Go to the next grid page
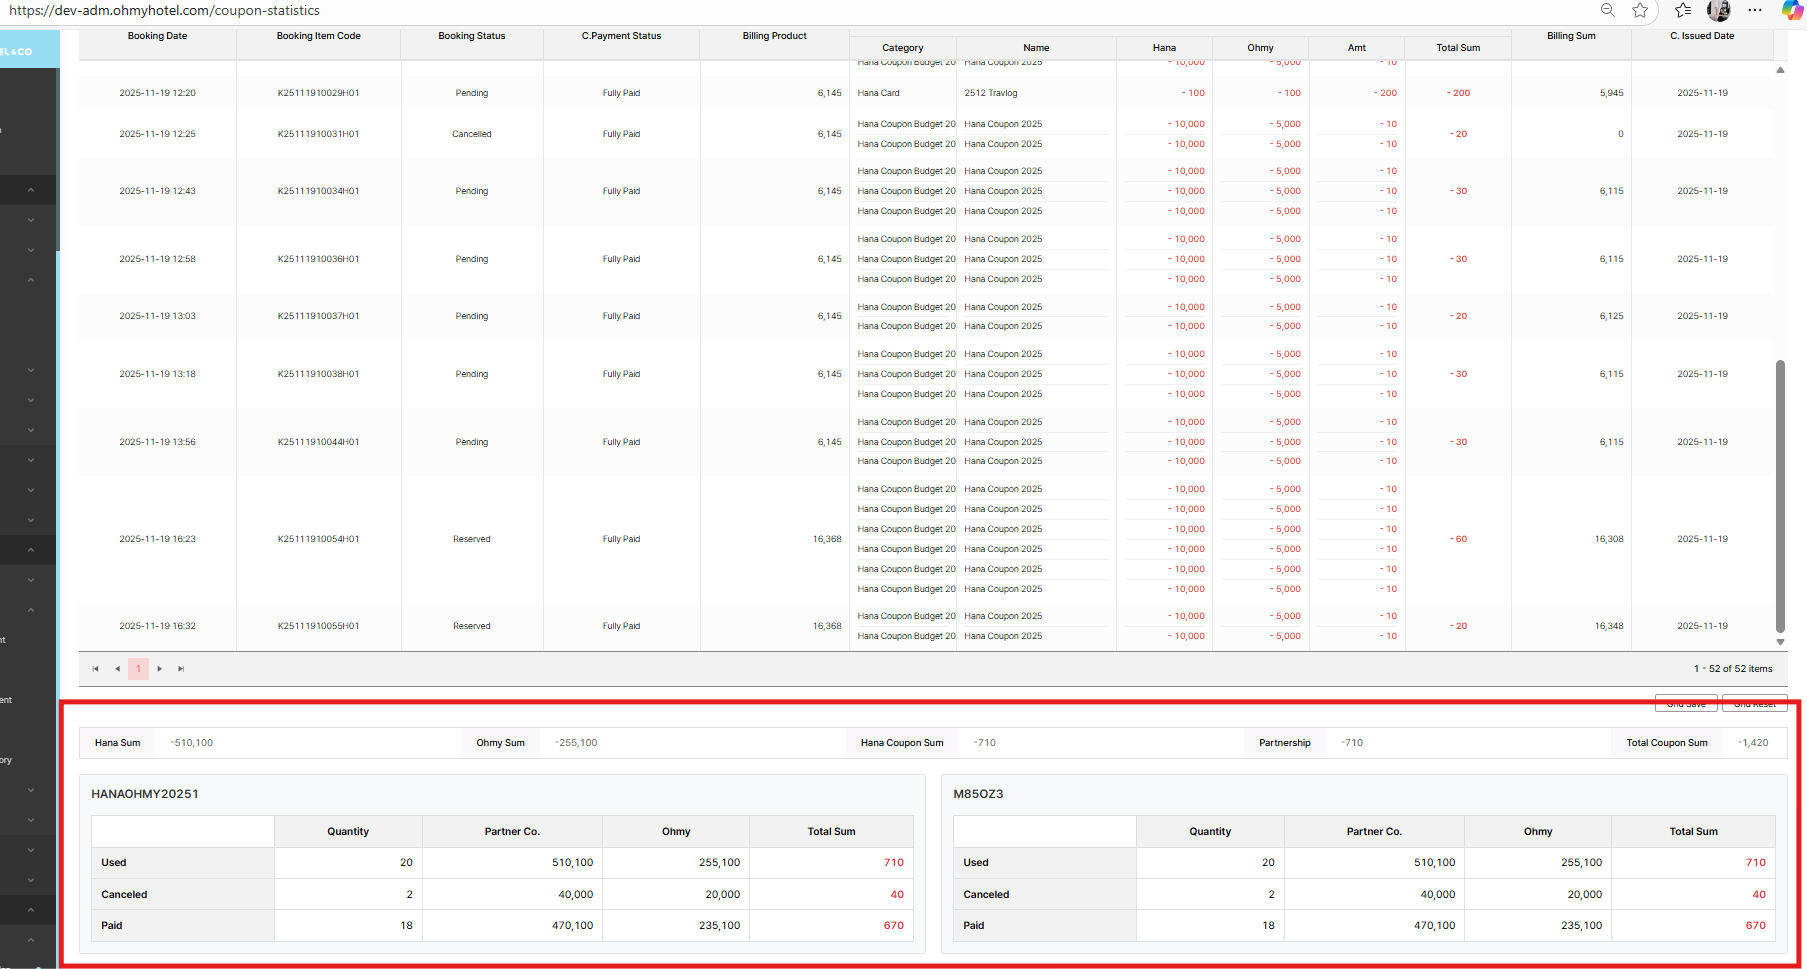 coord(160,669)
